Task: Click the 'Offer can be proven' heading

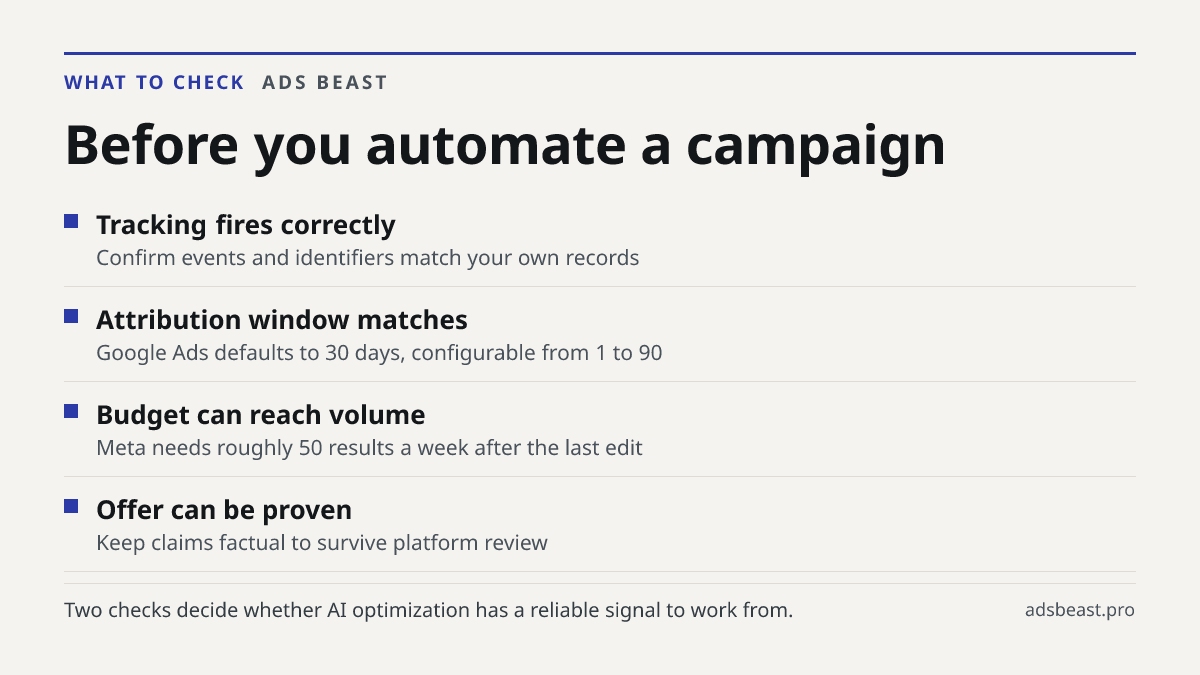Action: point(224,510)
